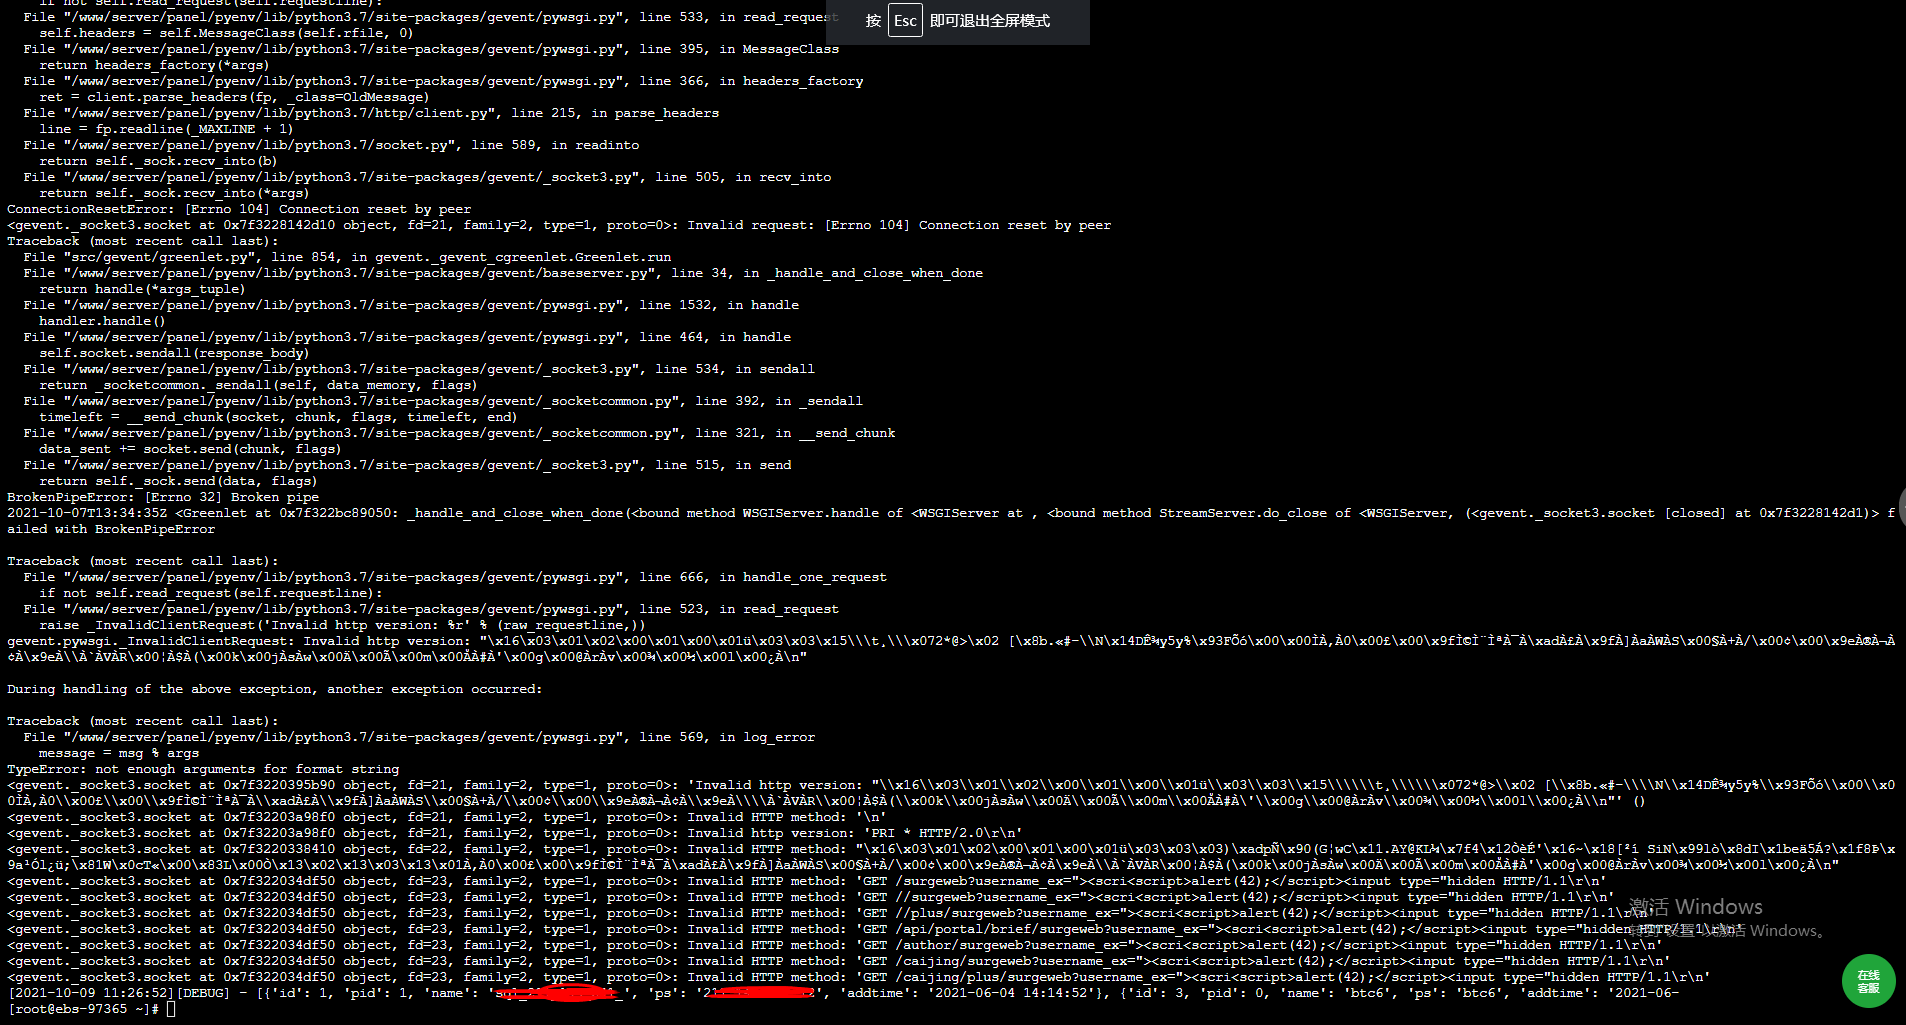
Task: Click the src/gevent/greenlet.py line 854 entry
Action: [x=347, y=257]
